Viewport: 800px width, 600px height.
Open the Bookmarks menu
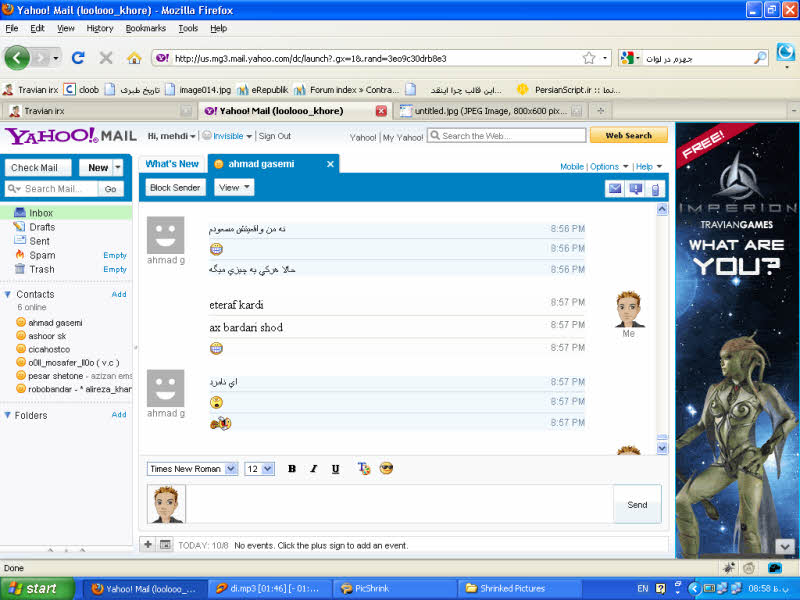(x=145, y=28)
